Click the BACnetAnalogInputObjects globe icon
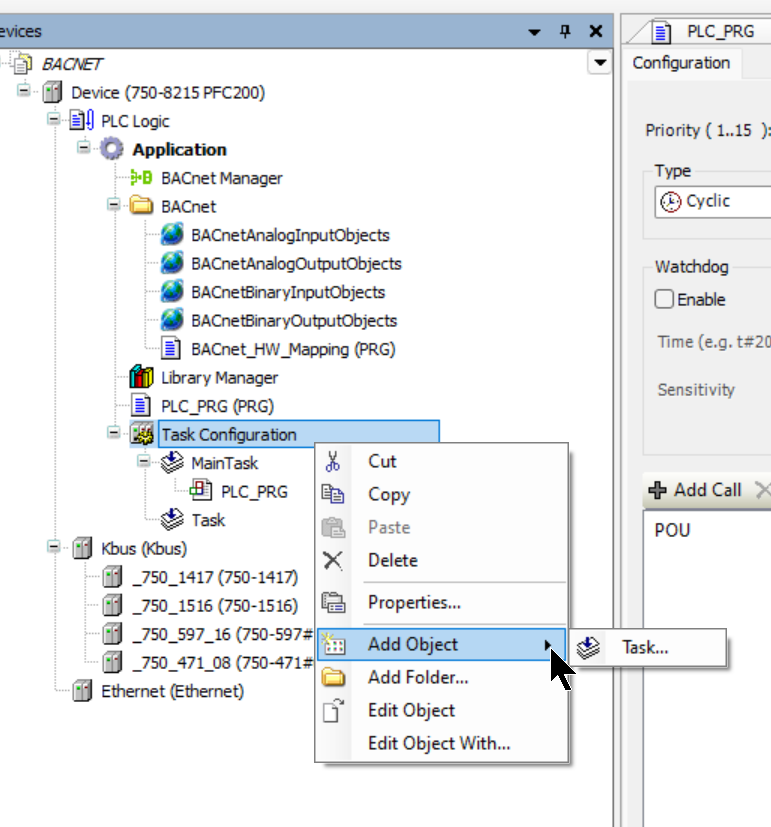Image resolution: width=771 pixels, height=827 pixels. (172, 235)
